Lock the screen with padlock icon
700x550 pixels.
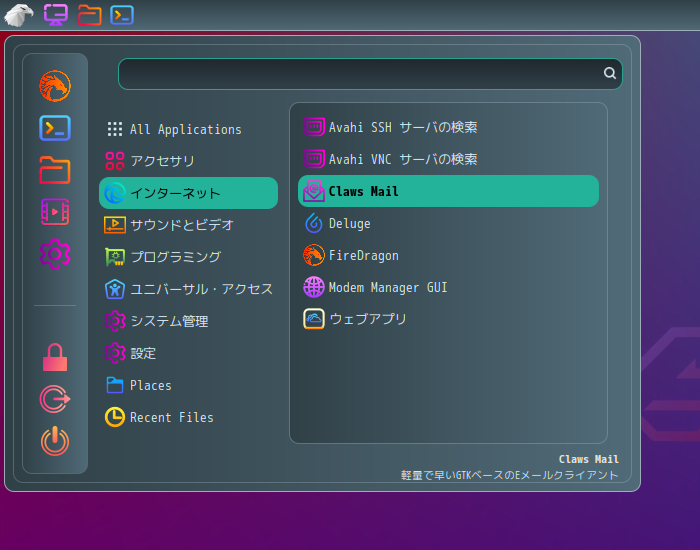pos(55,358)
